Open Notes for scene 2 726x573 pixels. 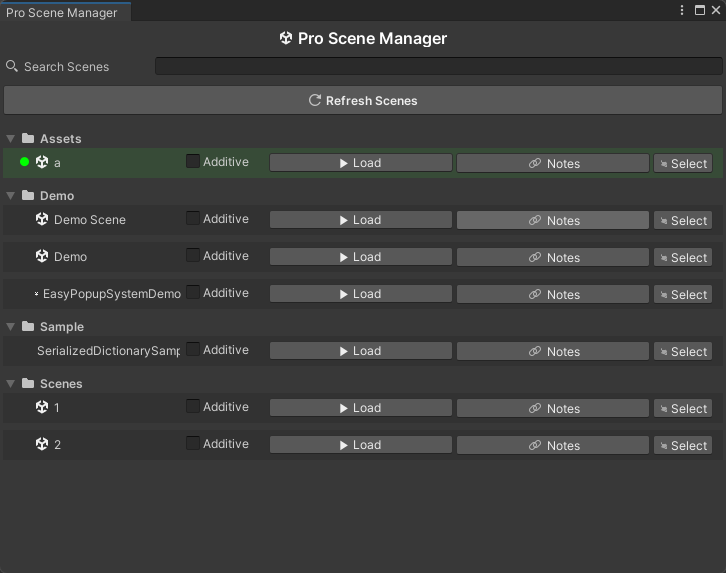click(553, 445)
